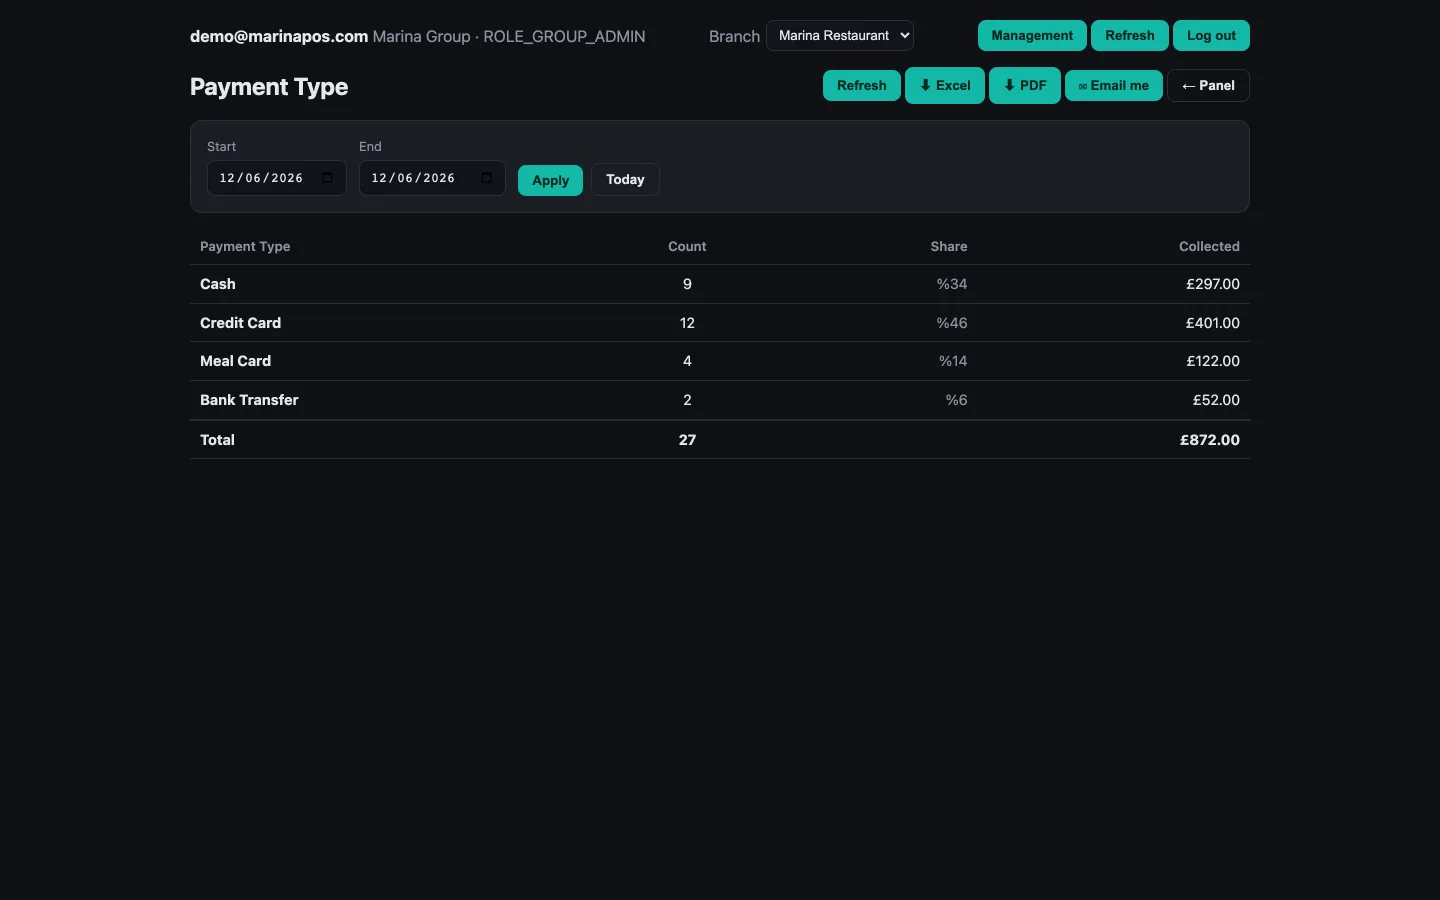Click Refresh in the top header bar
1440x900 pixels.
tap(1130, 36)
